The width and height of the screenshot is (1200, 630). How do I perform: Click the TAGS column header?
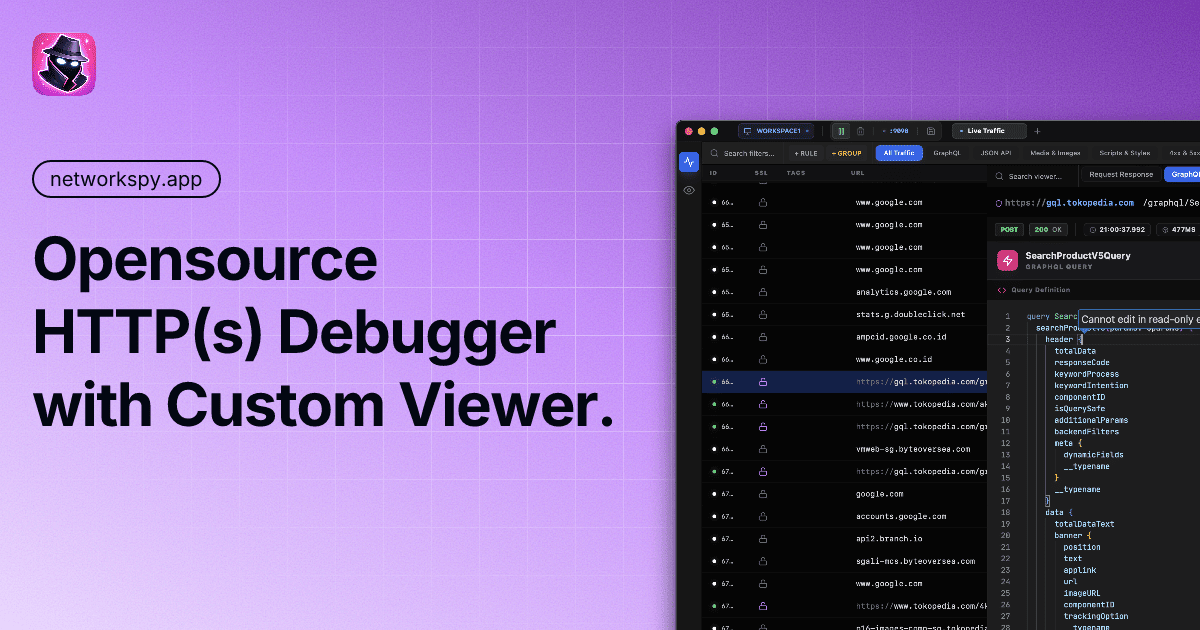click(x=796, y=173)
